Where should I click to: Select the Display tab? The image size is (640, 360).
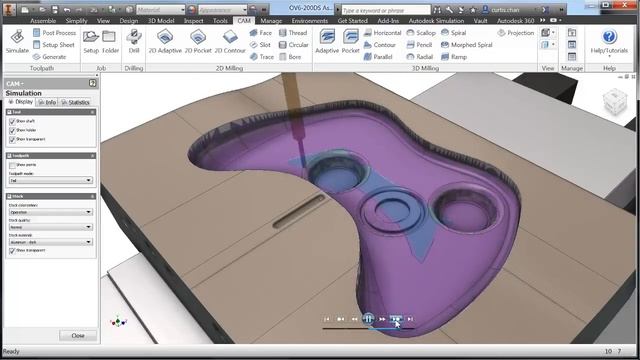tap(20, 102)
